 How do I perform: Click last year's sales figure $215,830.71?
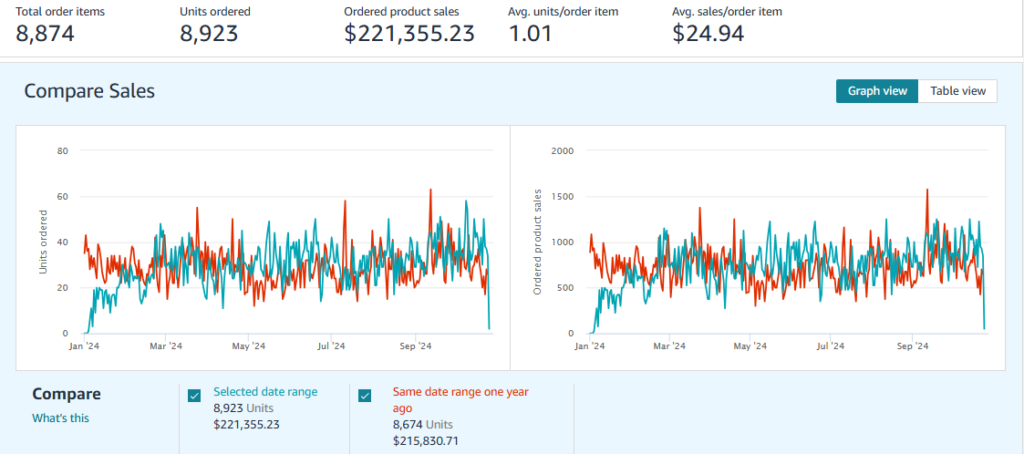pyautogui.click(x=426, y=440)
